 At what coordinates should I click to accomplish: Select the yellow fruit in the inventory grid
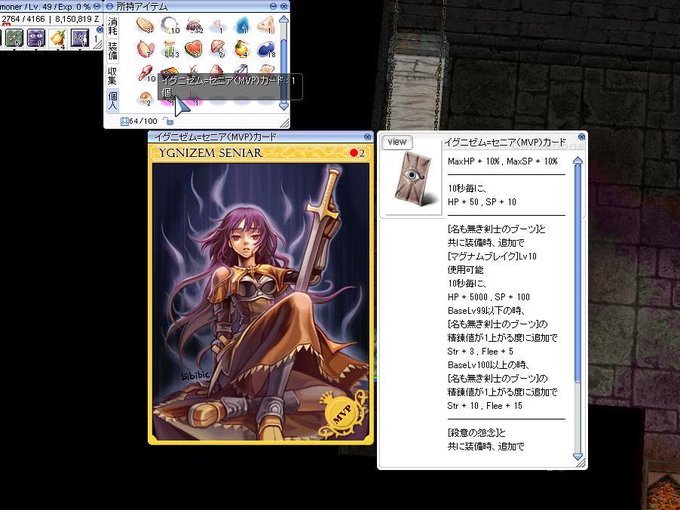(x=242, y=49)
